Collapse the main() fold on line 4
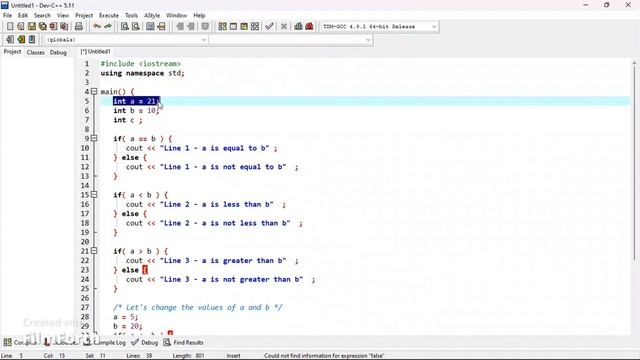This screenshot has width=640, height=360. [94, 91]
